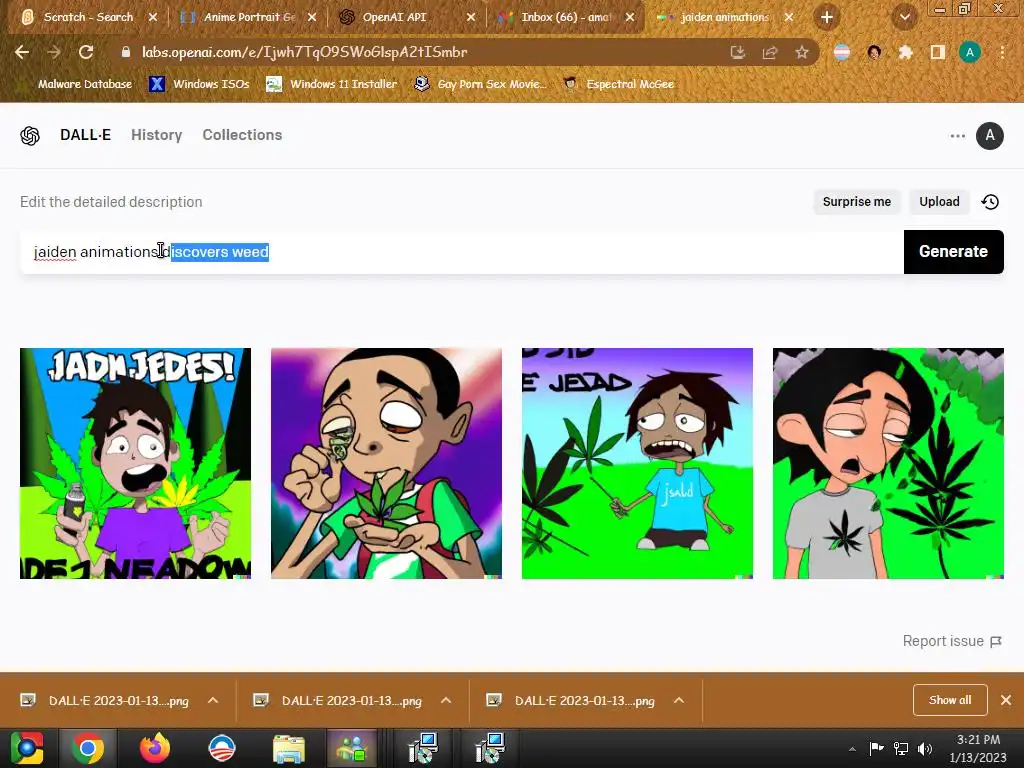
Task: Click Show all downloads
Action: (x=950, y=700)
